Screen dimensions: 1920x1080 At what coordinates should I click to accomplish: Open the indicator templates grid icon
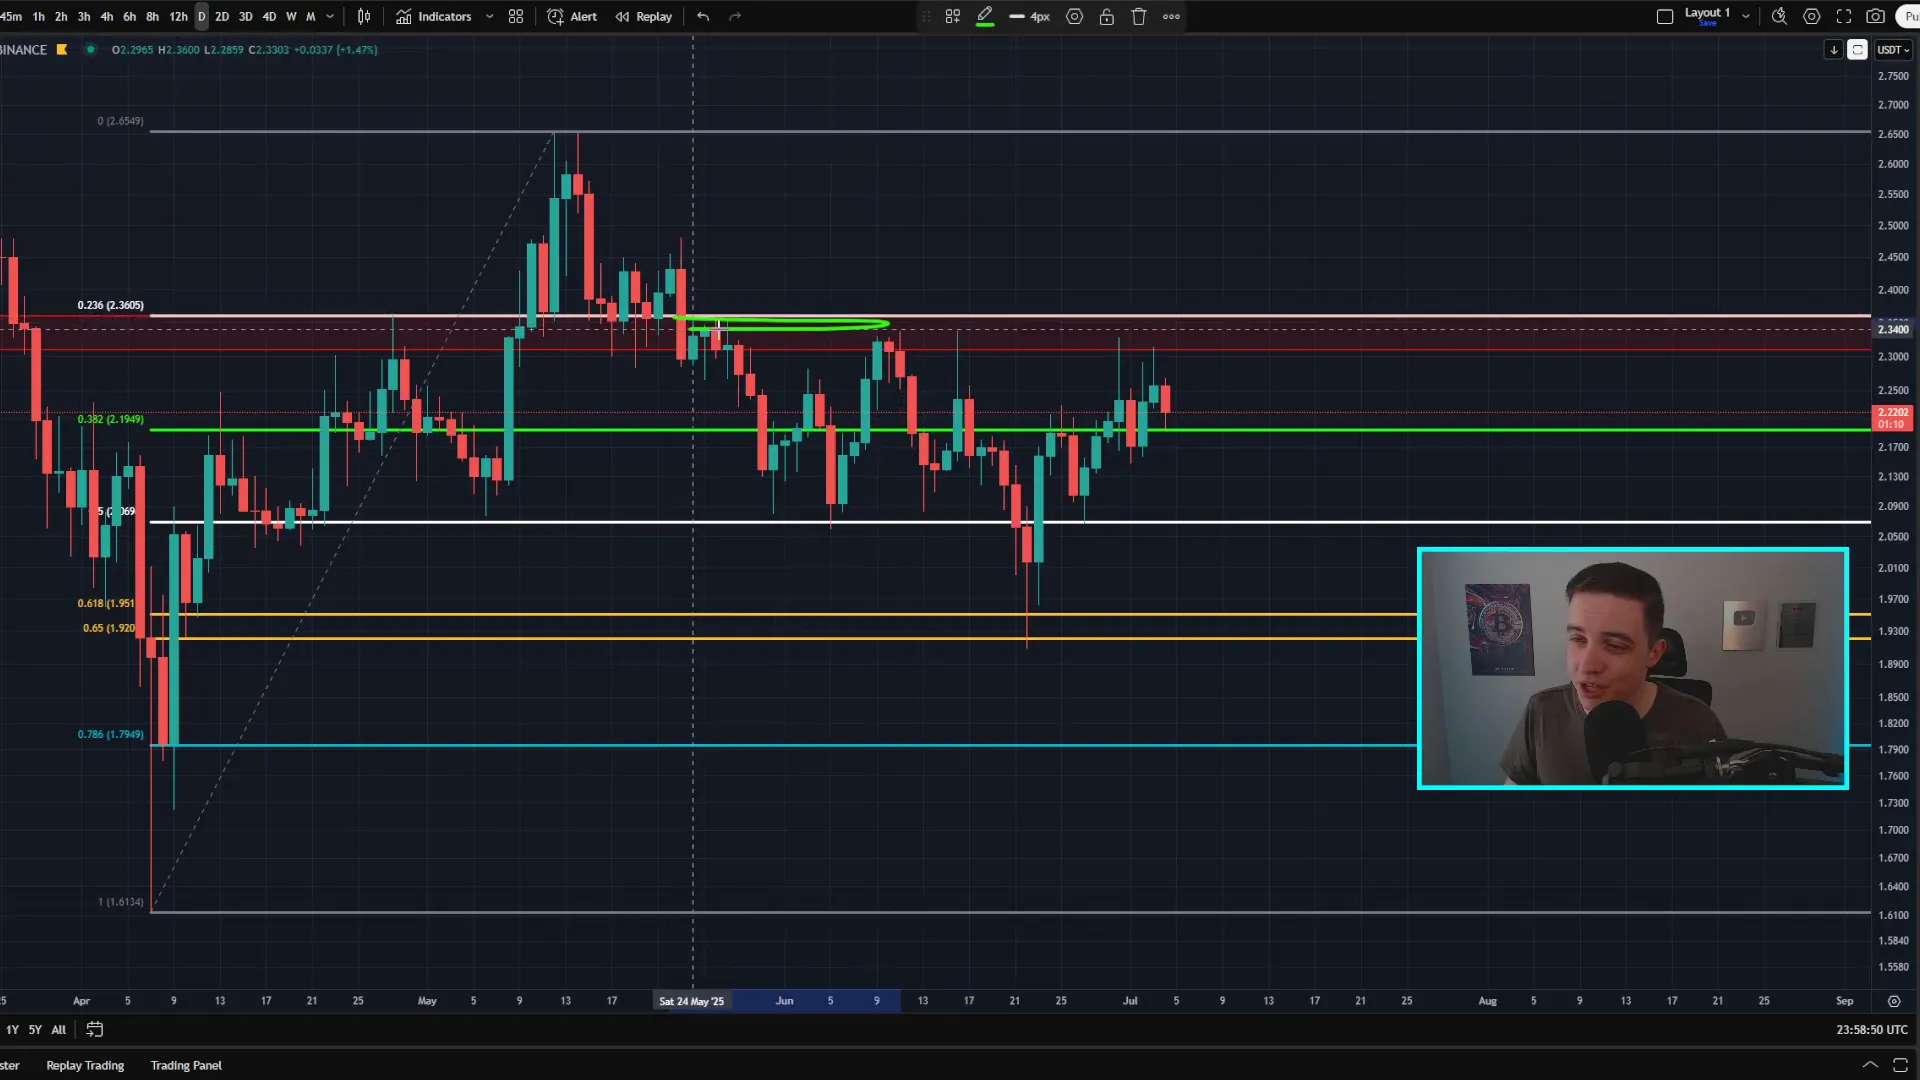click(x=516, y=16)
